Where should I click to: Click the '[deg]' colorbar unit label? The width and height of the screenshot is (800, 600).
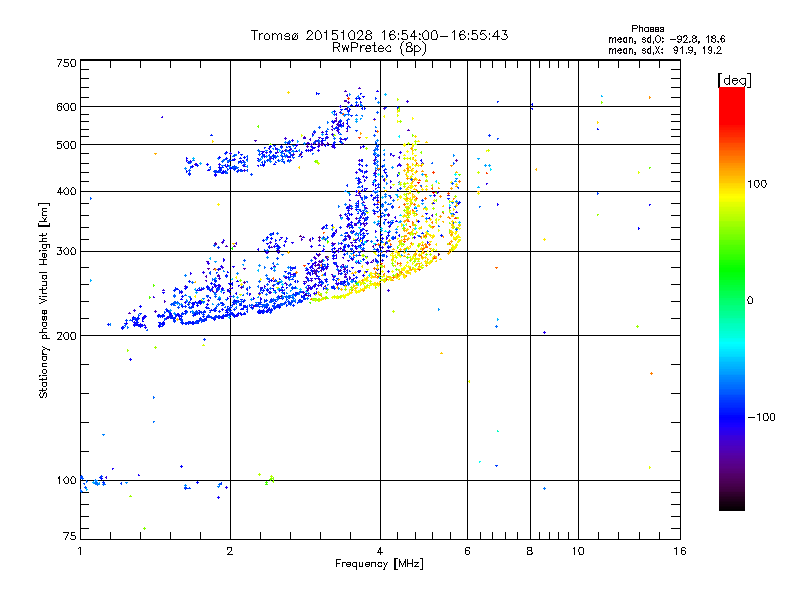(734, 80)
